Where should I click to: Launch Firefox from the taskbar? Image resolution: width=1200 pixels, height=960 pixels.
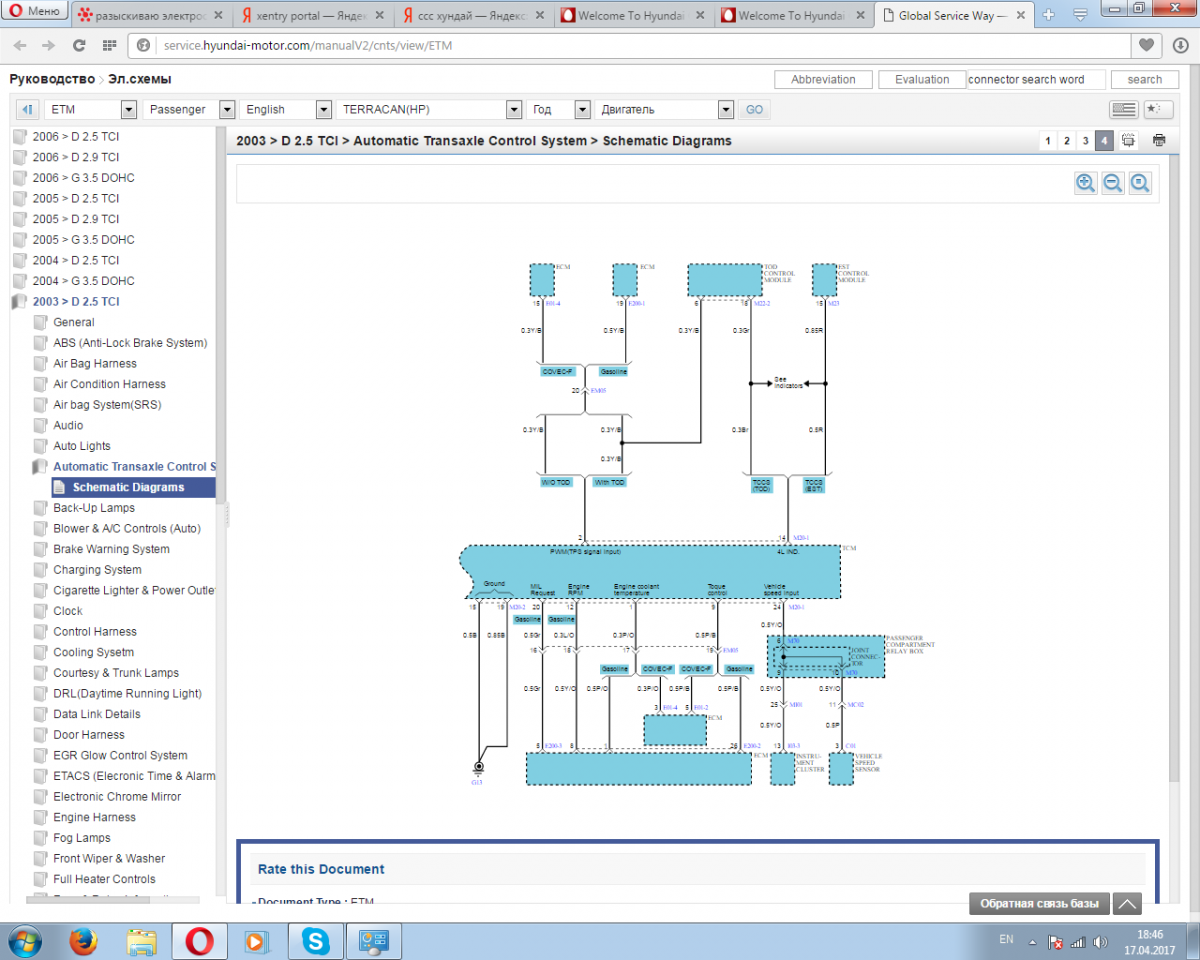click(83, 941)
